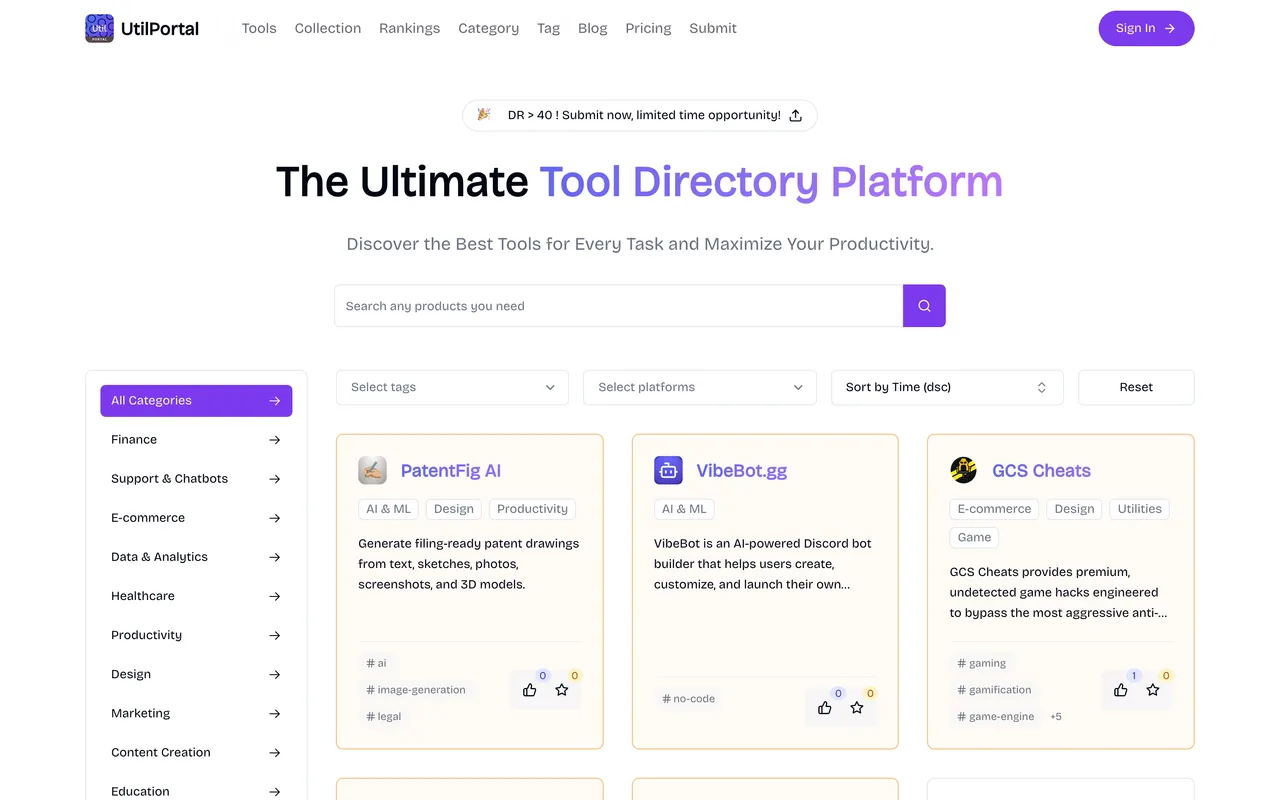Open the GCS Cheats title link
Viewport: 1280px width, 800px height.
pyautogui.click(x=1041, y=471)
